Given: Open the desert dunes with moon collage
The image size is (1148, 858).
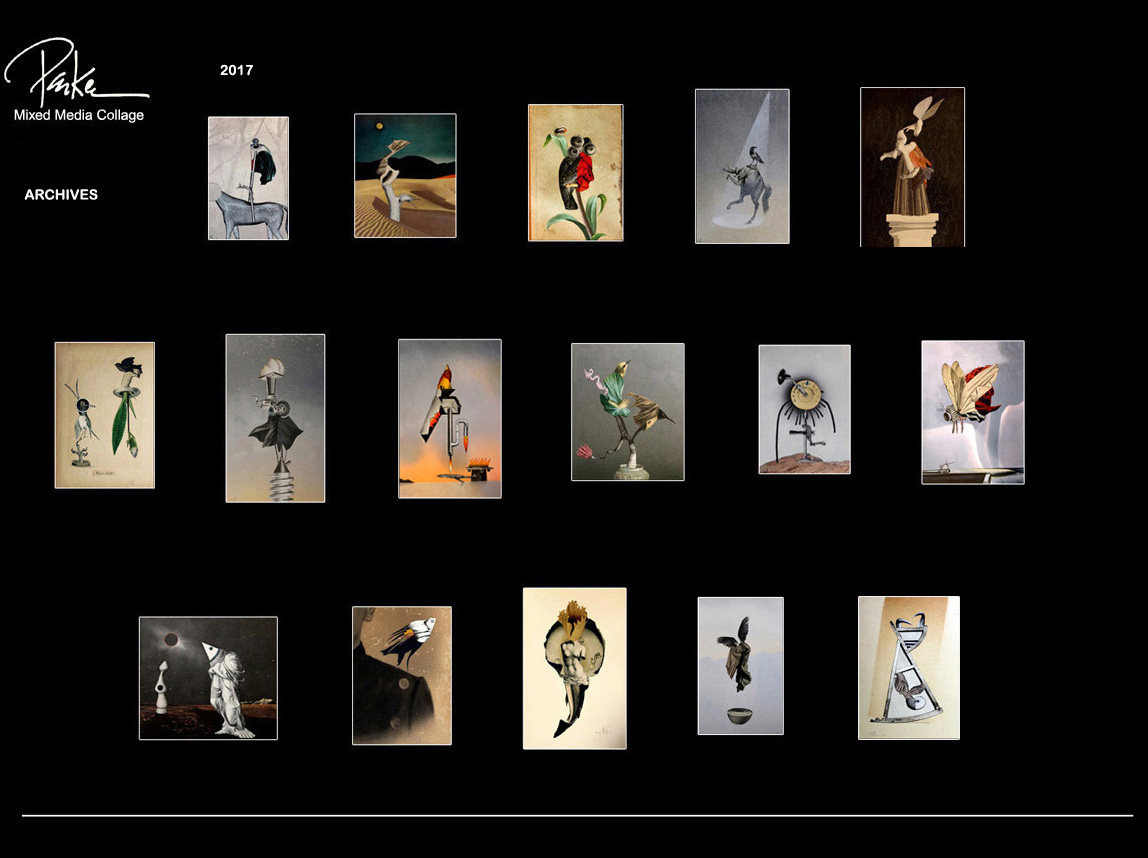Looking at the screenshot, I should pyautogui.click(x=405, y=176).
